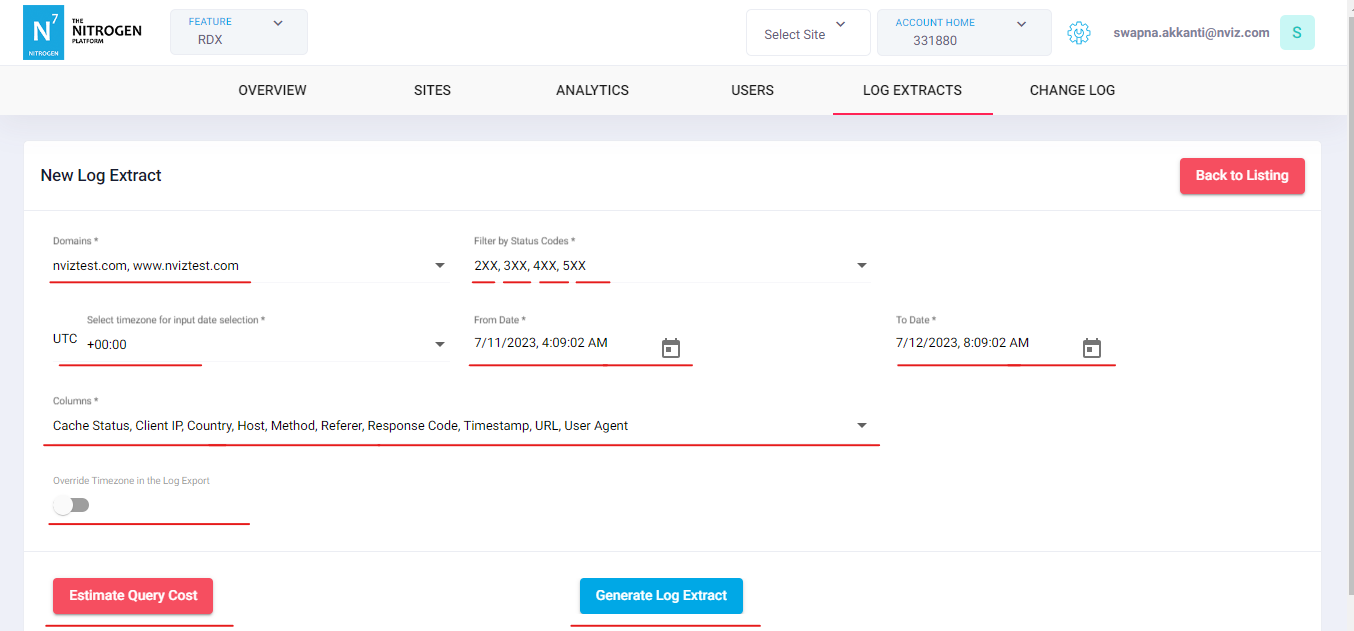Open the Select Site dropdown
The height and width of the screenshot is (631, 1354).
click(x=807, y=34)
